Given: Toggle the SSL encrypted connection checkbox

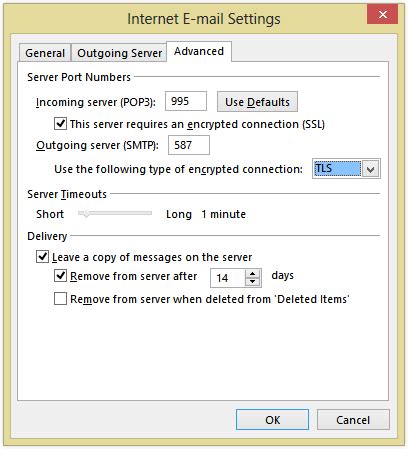Looking at the screenshot, I should (x=60, y=124).
